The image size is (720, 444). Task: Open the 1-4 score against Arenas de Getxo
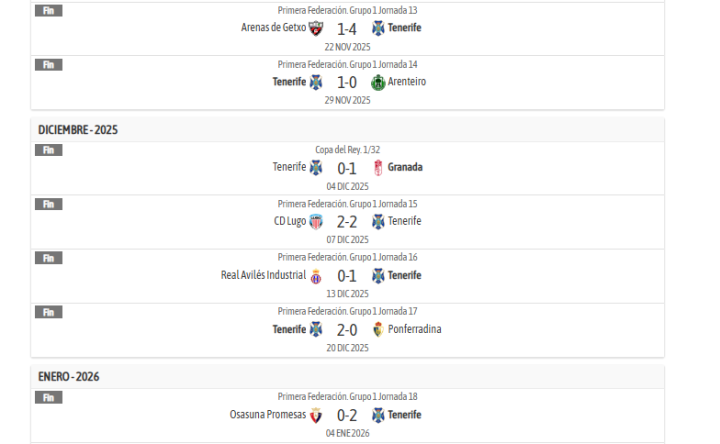pos(347,28)
